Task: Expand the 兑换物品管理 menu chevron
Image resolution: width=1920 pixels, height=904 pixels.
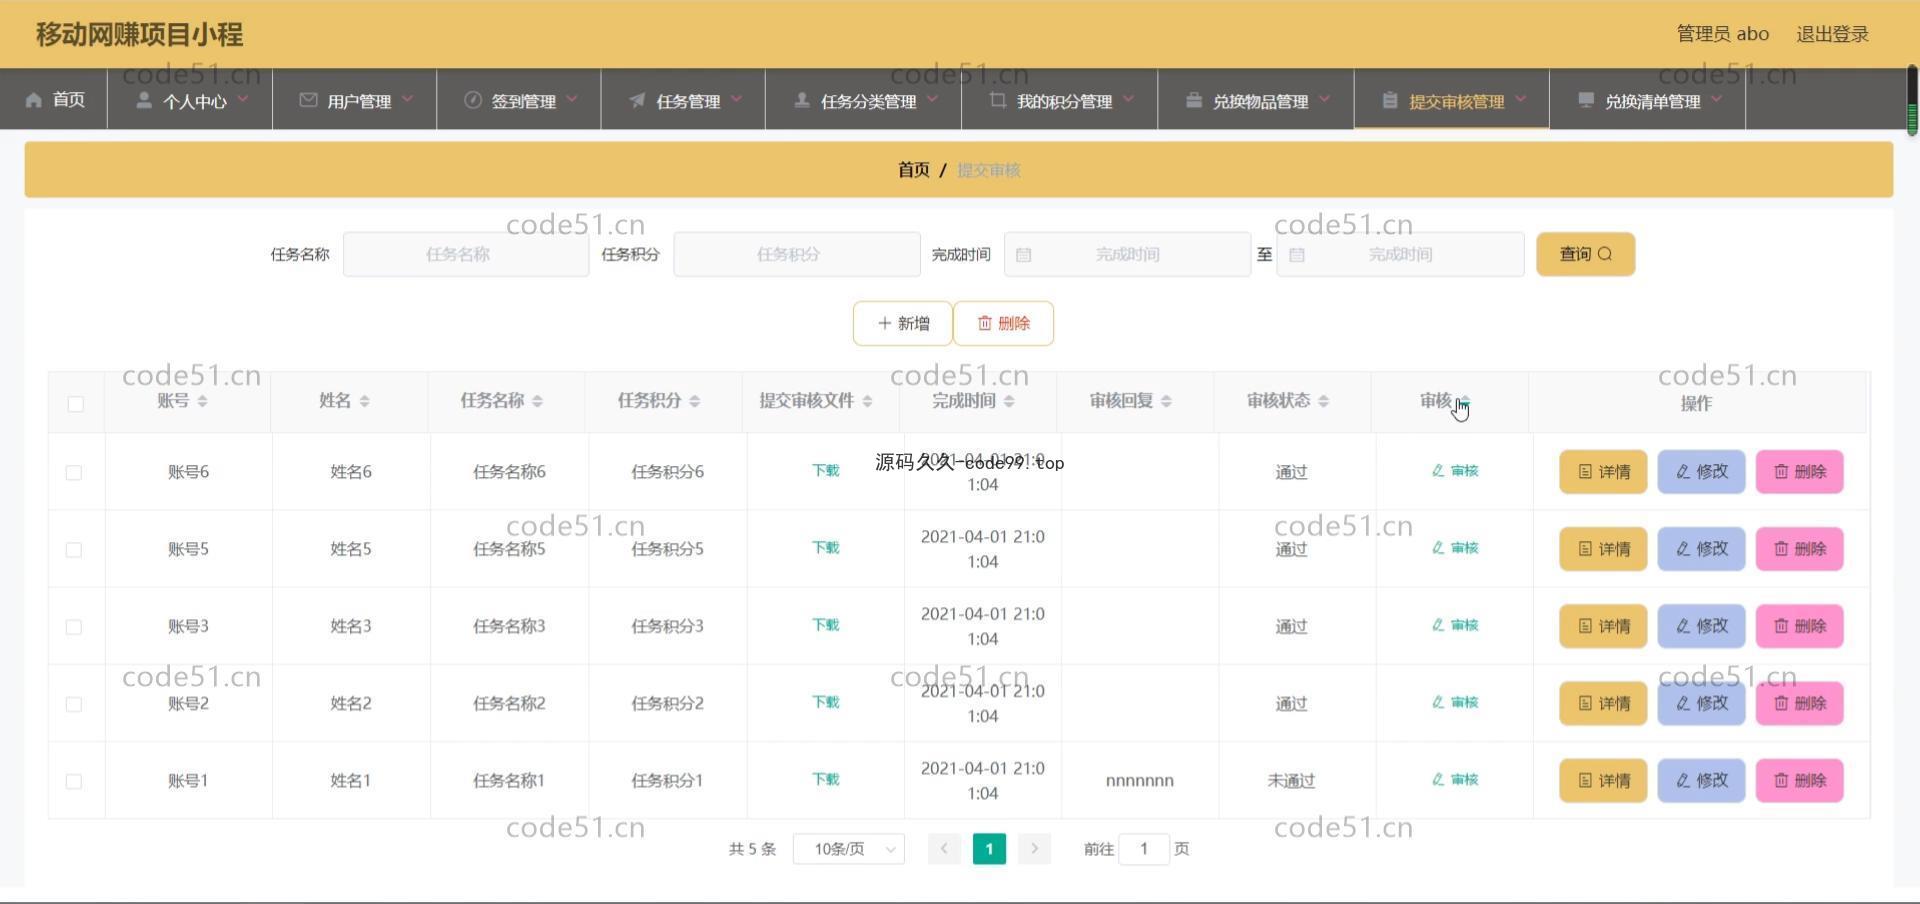Action: 1325,99
